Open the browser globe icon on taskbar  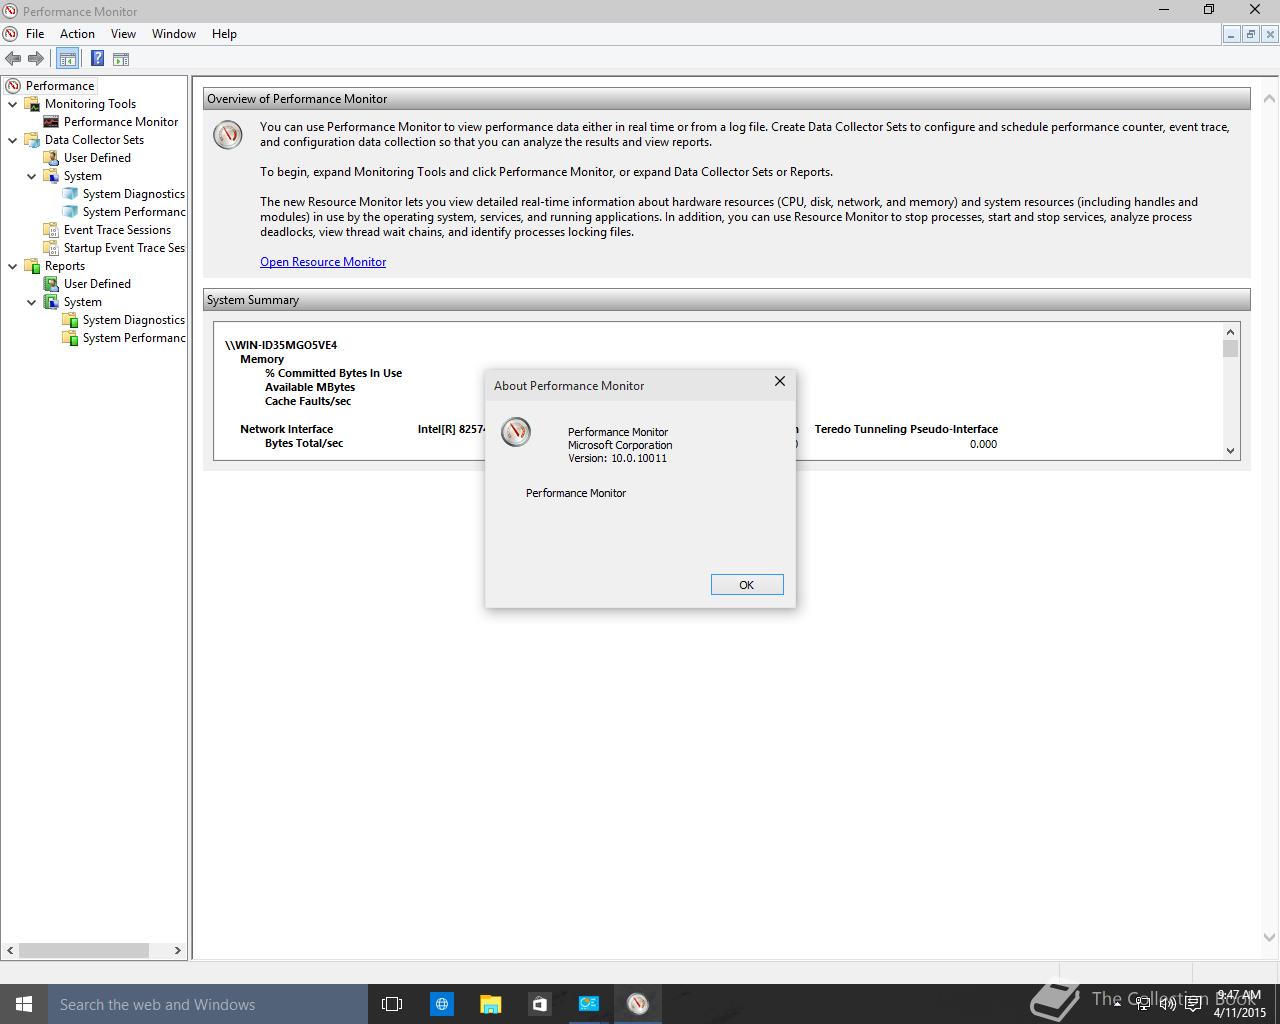pyautogui.click(x=441, y=1004)
